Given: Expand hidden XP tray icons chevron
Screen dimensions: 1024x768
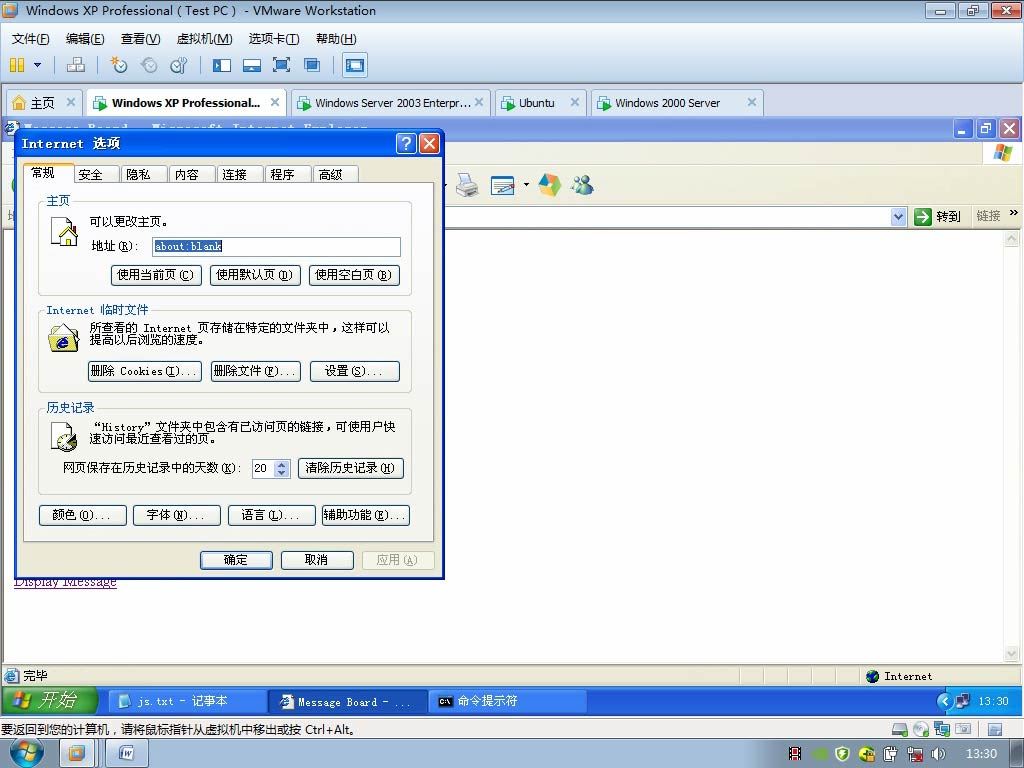Looking at the screenshot, I should (x=945, y=701).
